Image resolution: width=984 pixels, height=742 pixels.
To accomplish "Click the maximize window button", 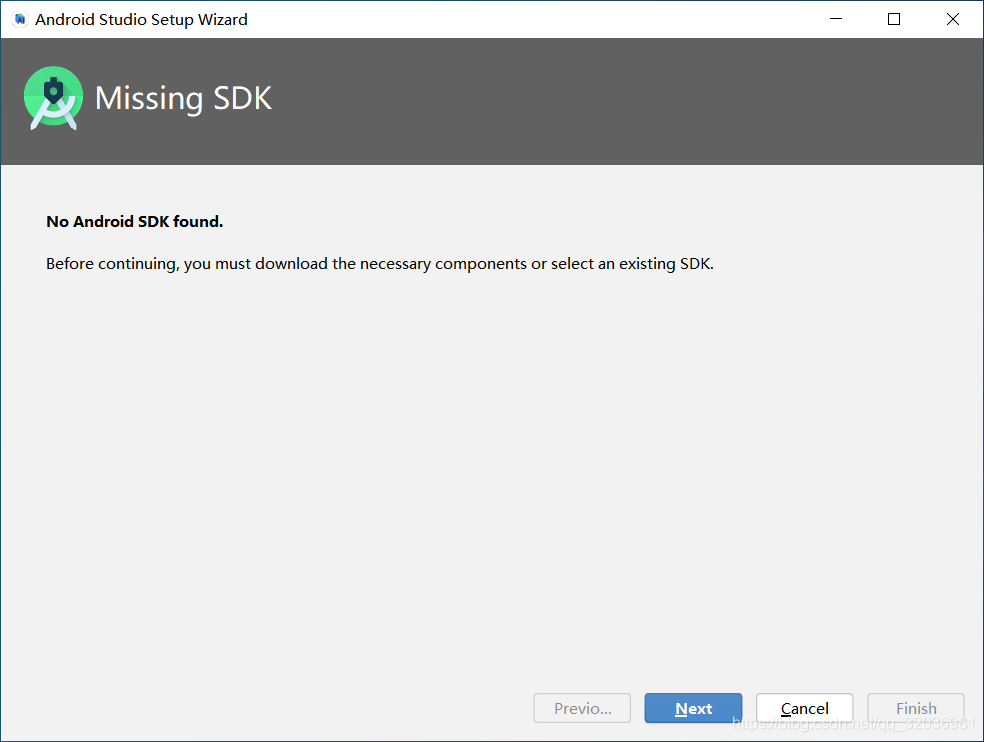I will coord(893,18).
